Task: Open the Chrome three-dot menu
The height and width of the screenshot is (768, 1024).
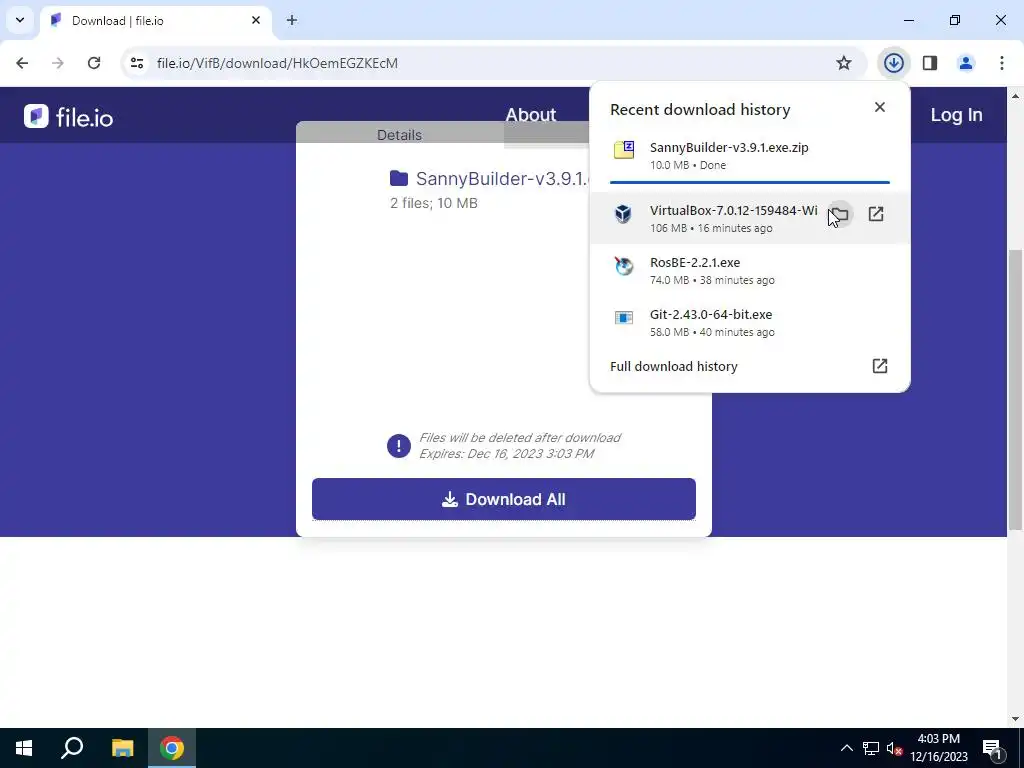Action: pyautogui.click(x=1002, y=63)
